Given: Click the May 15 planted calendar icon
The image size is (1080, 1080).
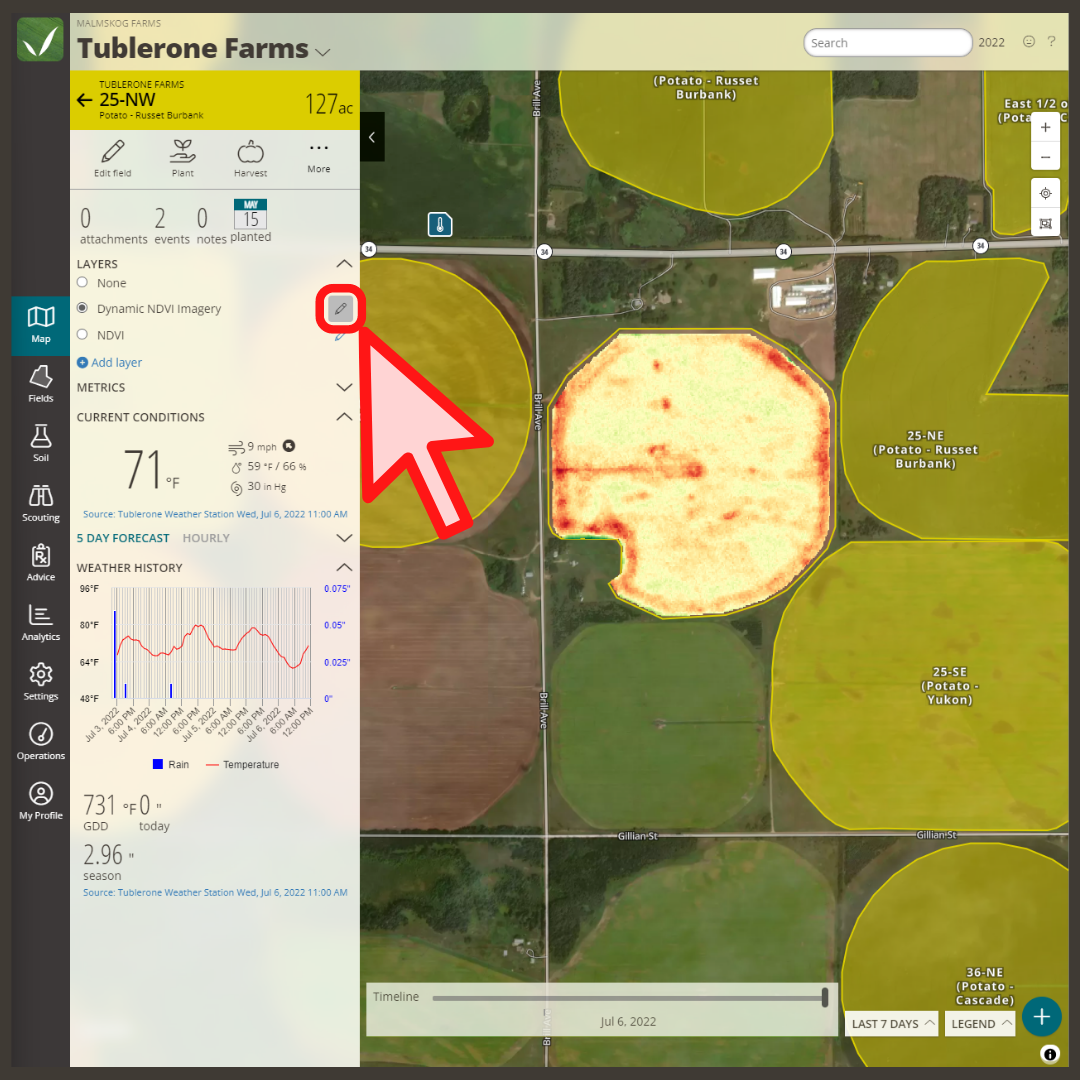Looking at the screenshot, I should 250,214.
